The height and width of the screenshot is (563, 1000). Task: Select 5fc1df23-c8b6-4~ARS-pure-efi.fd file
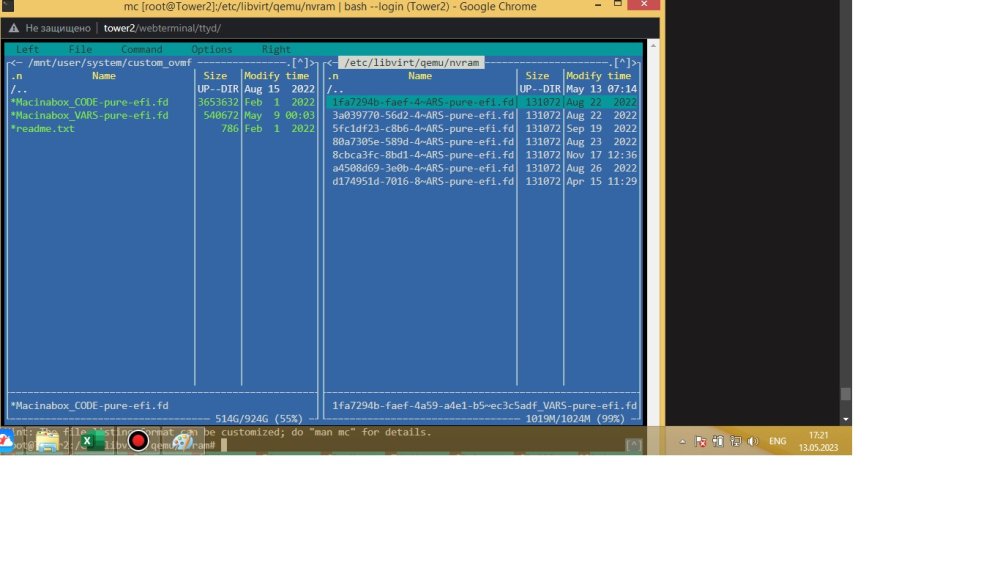[423, 129]
